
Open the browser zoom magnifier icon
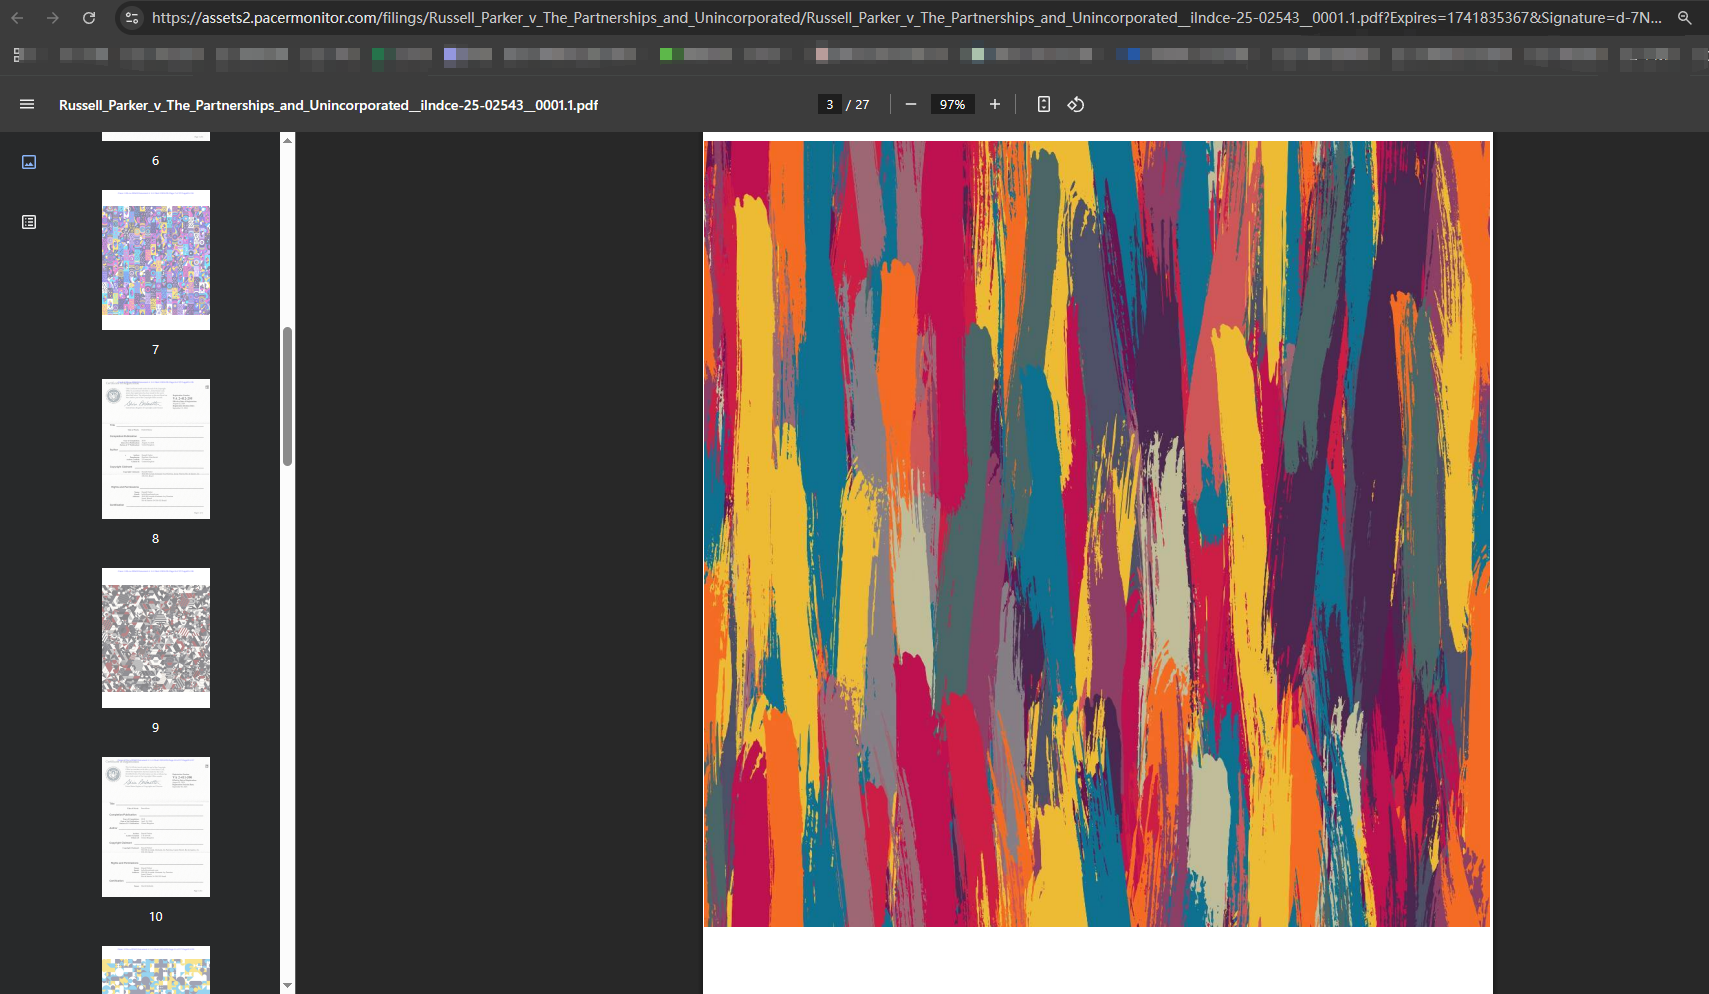pos(1684,18)
